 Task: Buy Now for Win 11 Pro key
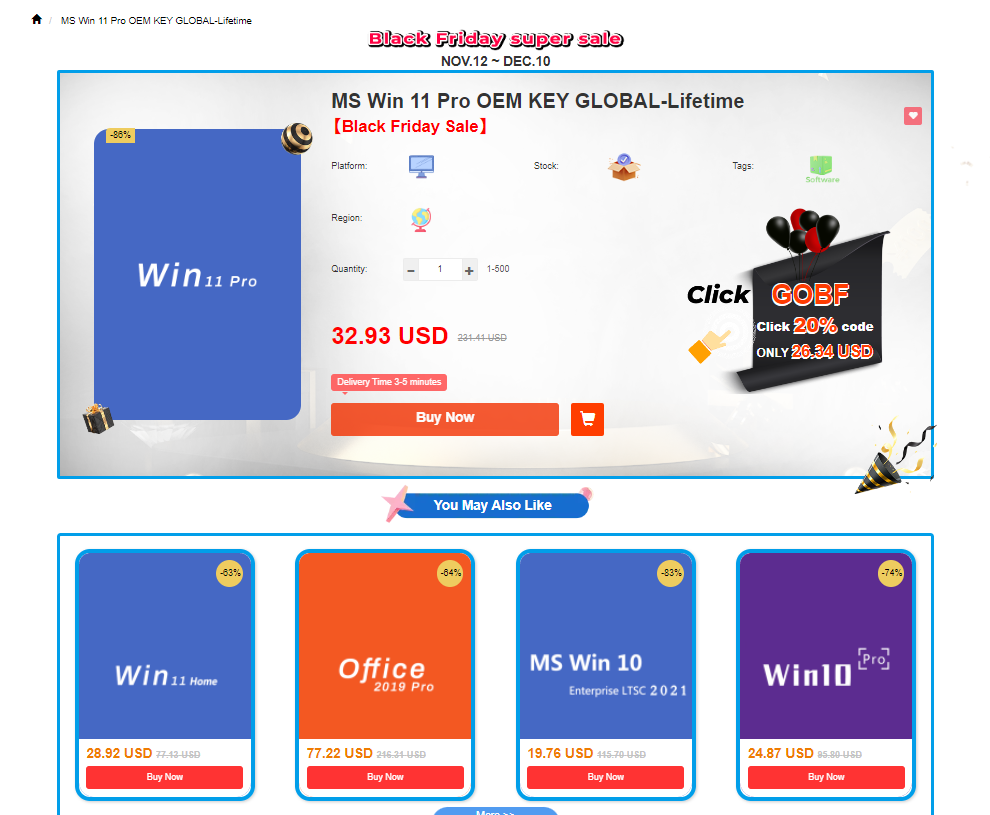coord(444,419)
